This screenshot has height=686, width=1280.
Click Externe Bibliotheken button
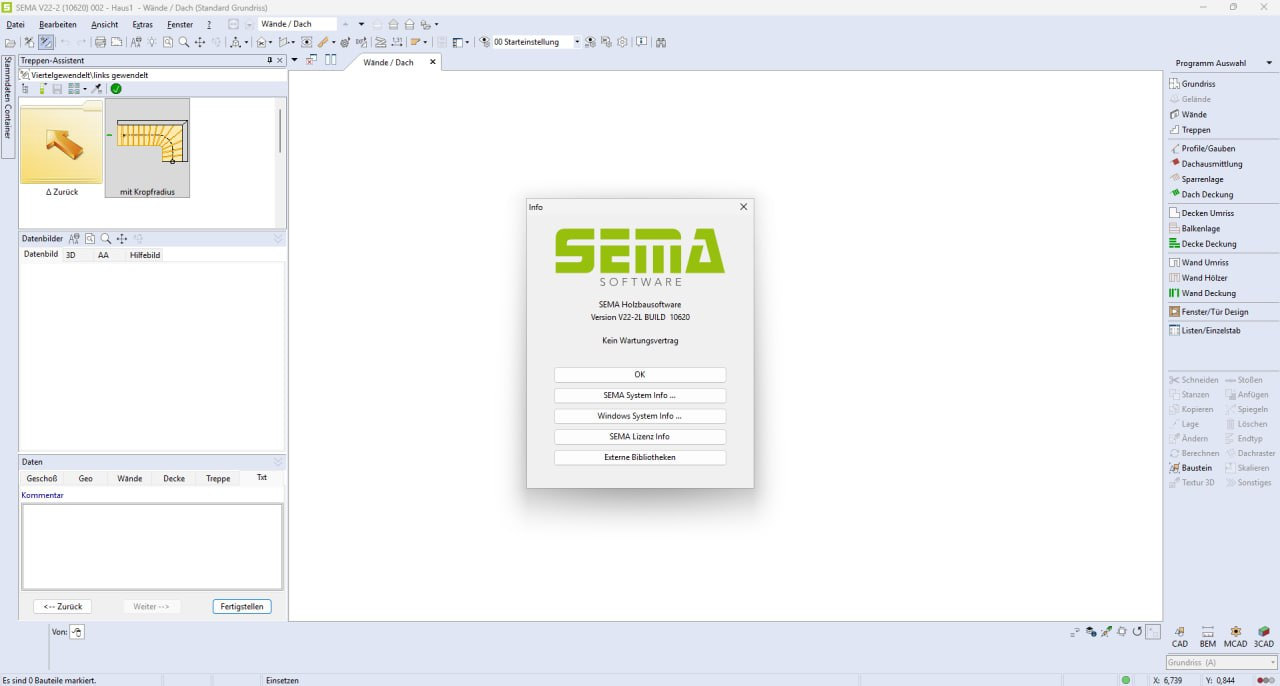(640, 457)
